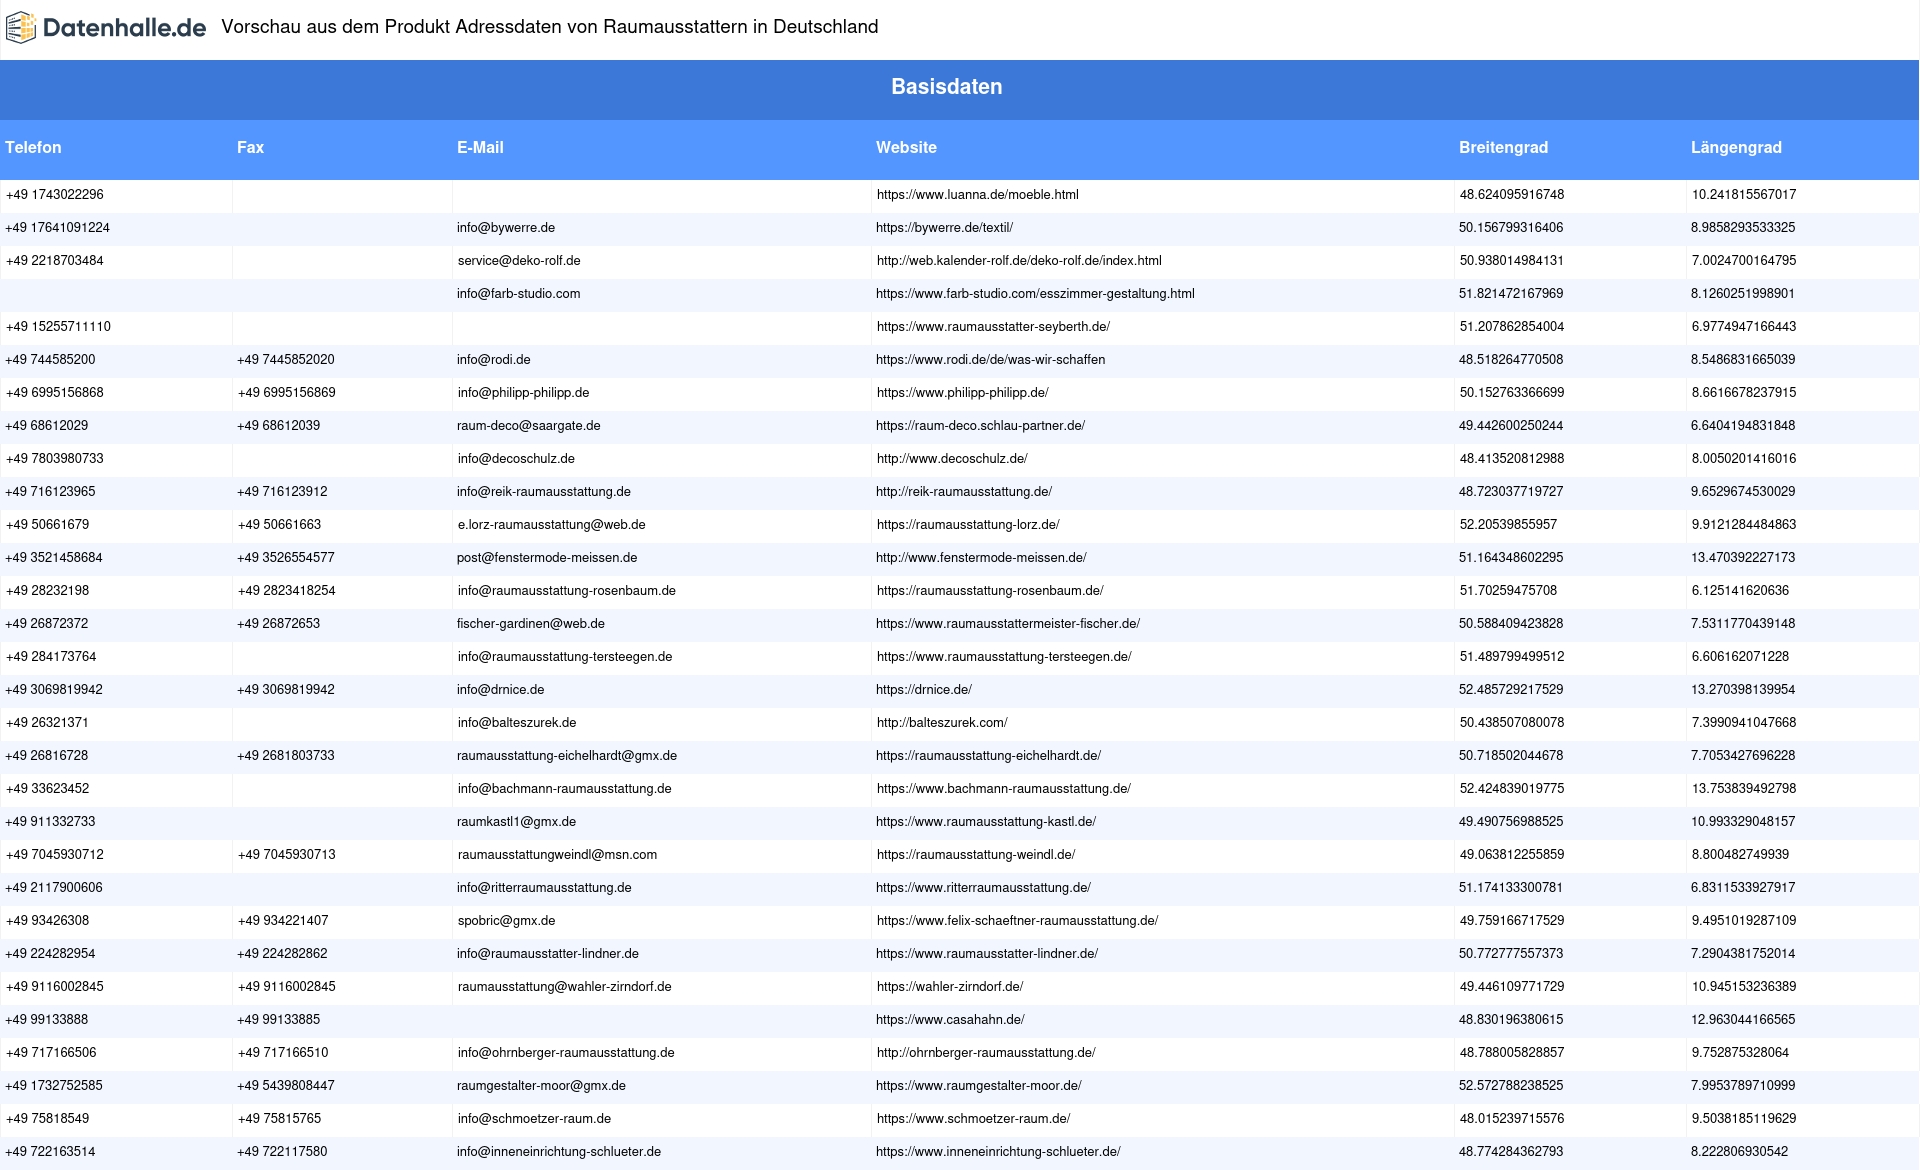This screenshot has width=1920, height=1170.
Task: Open raumausstattung-eichelhardt.de website link
Action: pos(988,756)
